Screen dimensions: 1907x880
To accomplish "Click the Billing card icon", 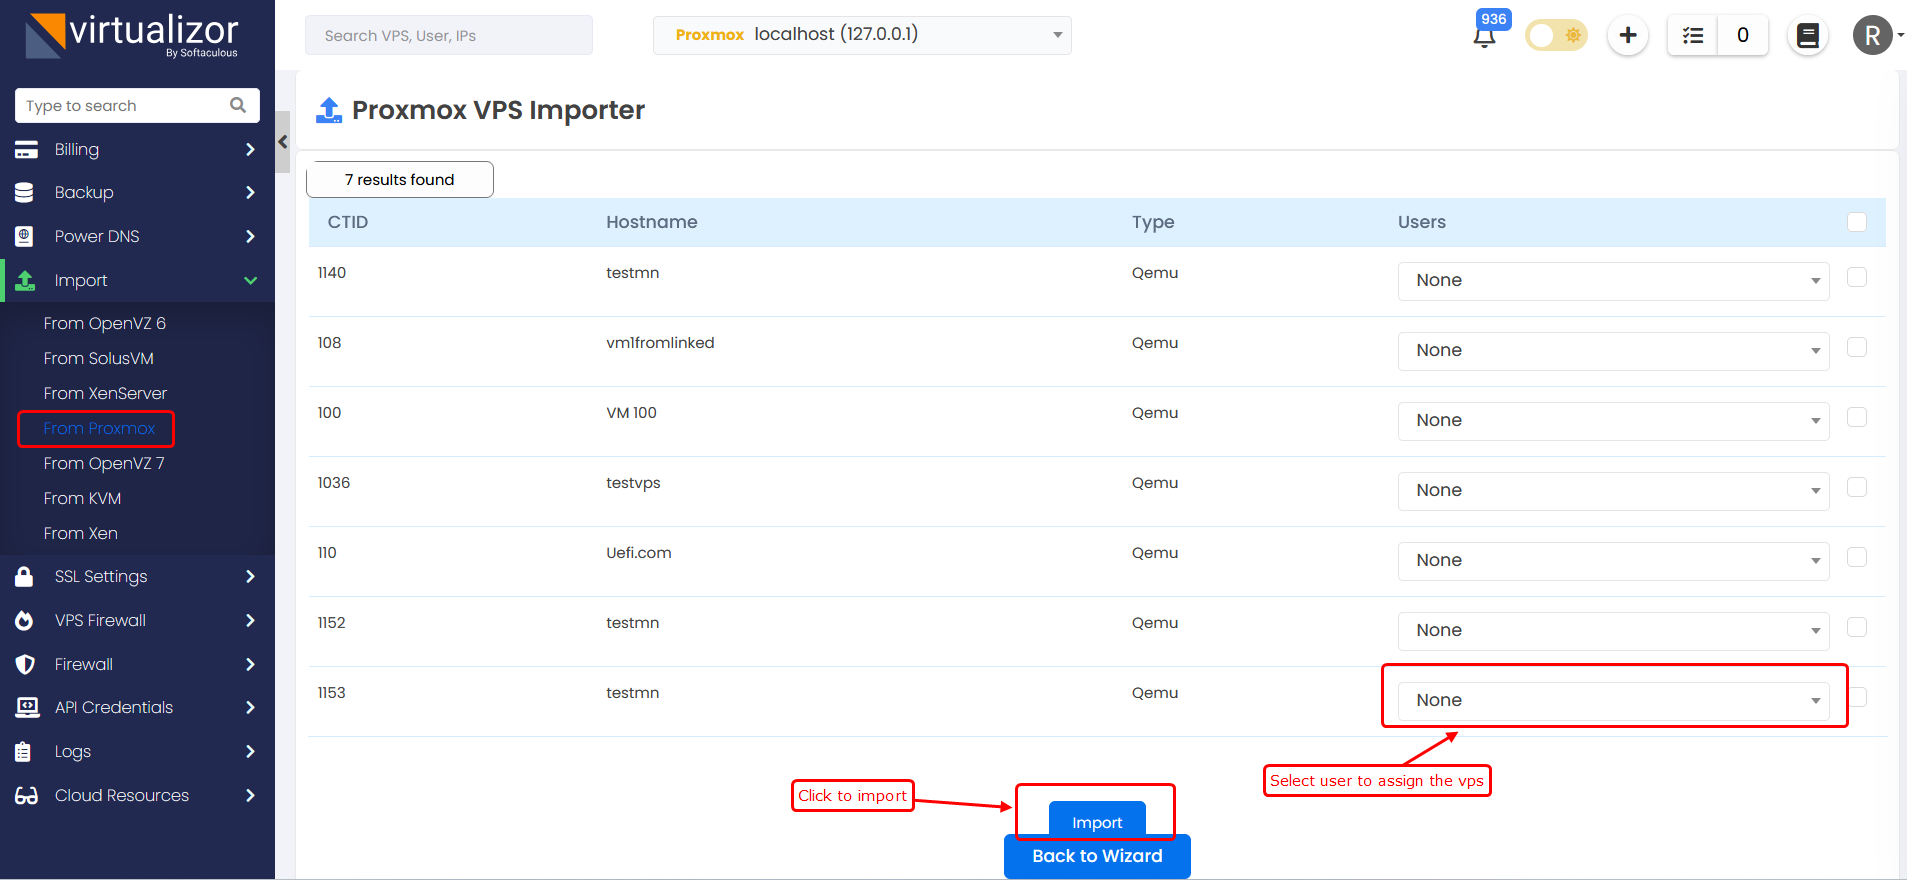I will pyautogui.click(x=26, y=150).
